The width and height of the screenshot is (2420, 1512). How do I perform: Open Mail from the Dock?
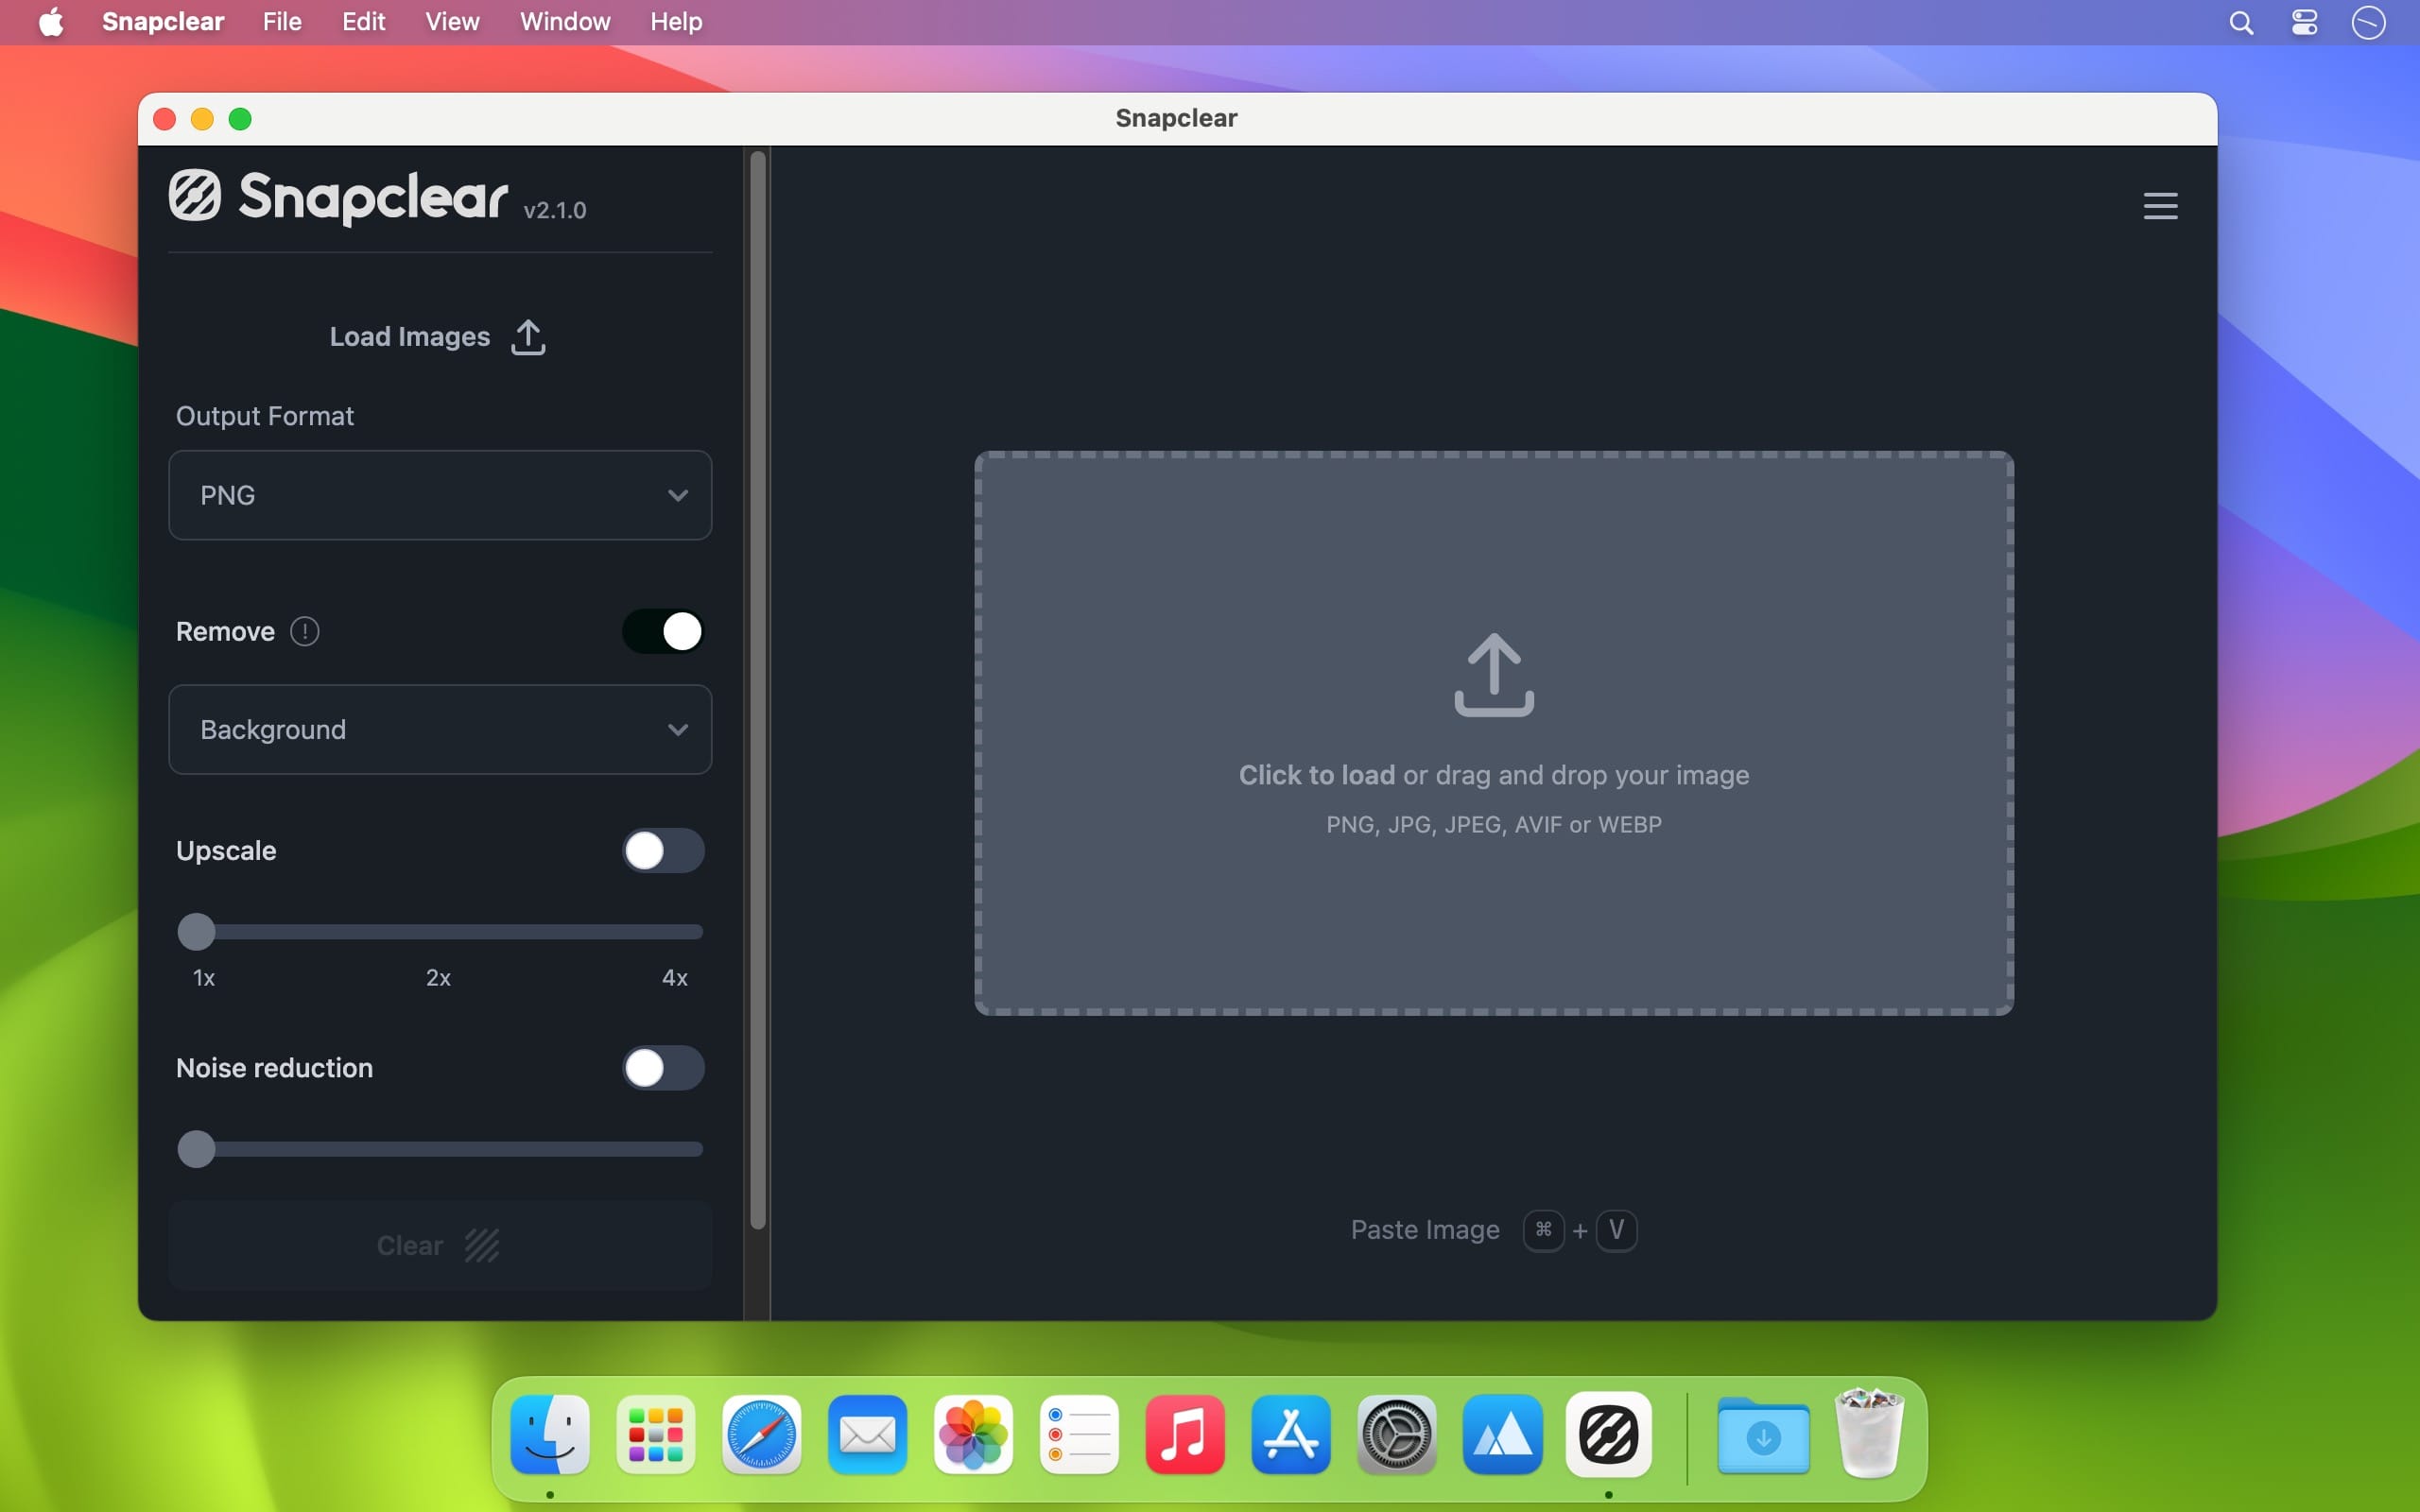pos(867,1435)
